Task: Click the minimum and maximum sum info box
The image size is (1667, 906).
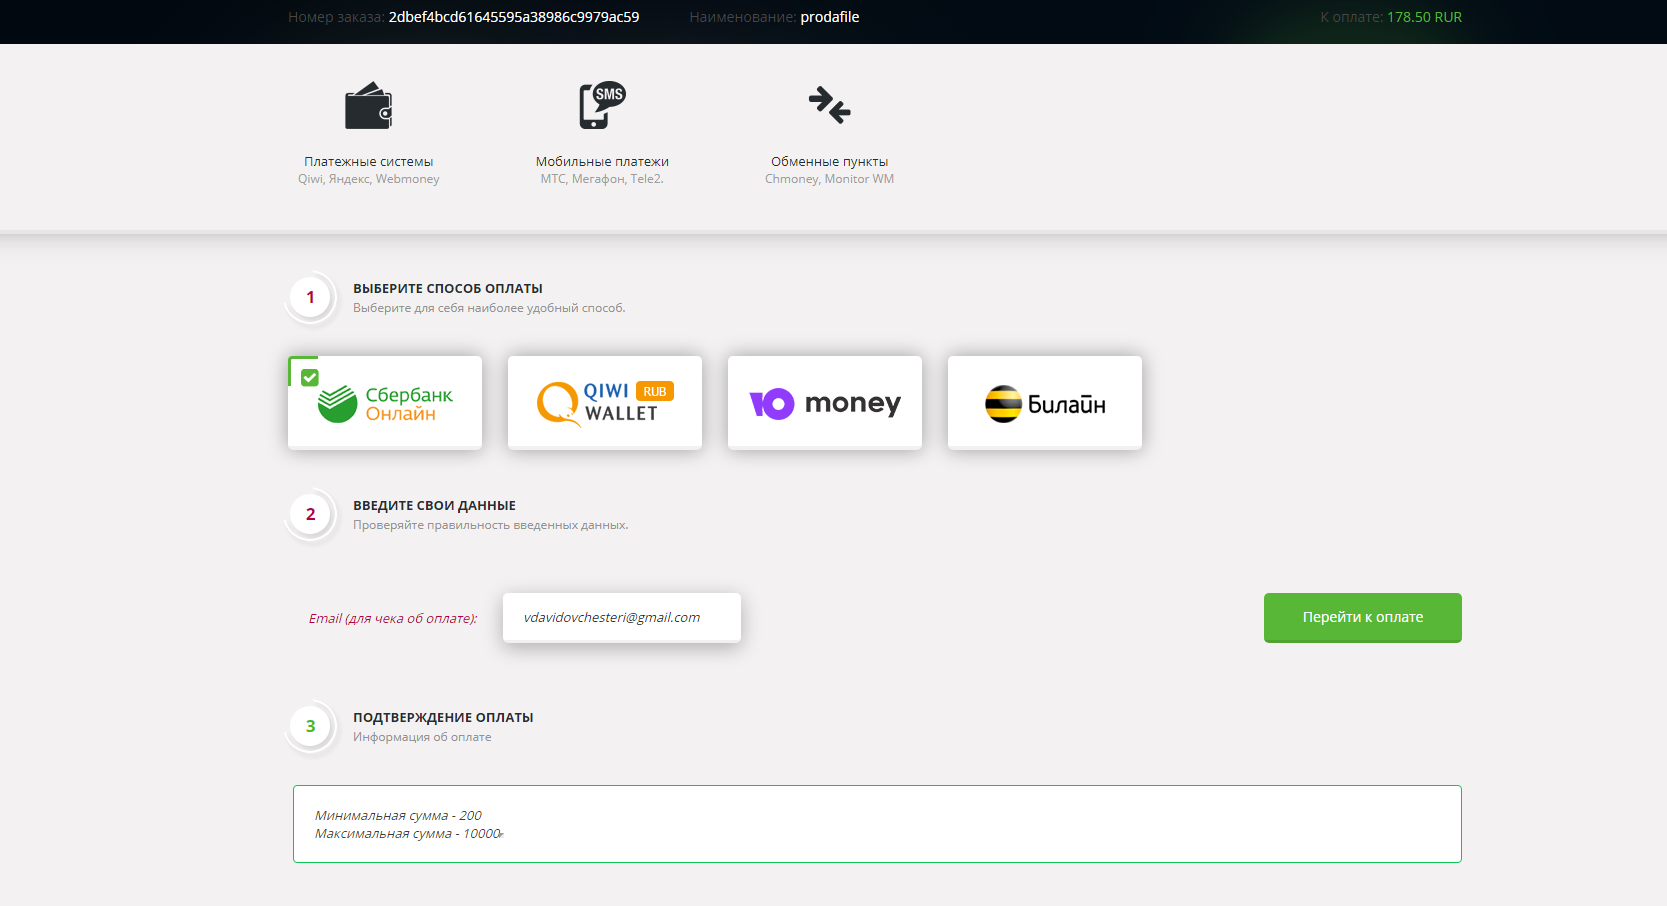Action: 877,824
